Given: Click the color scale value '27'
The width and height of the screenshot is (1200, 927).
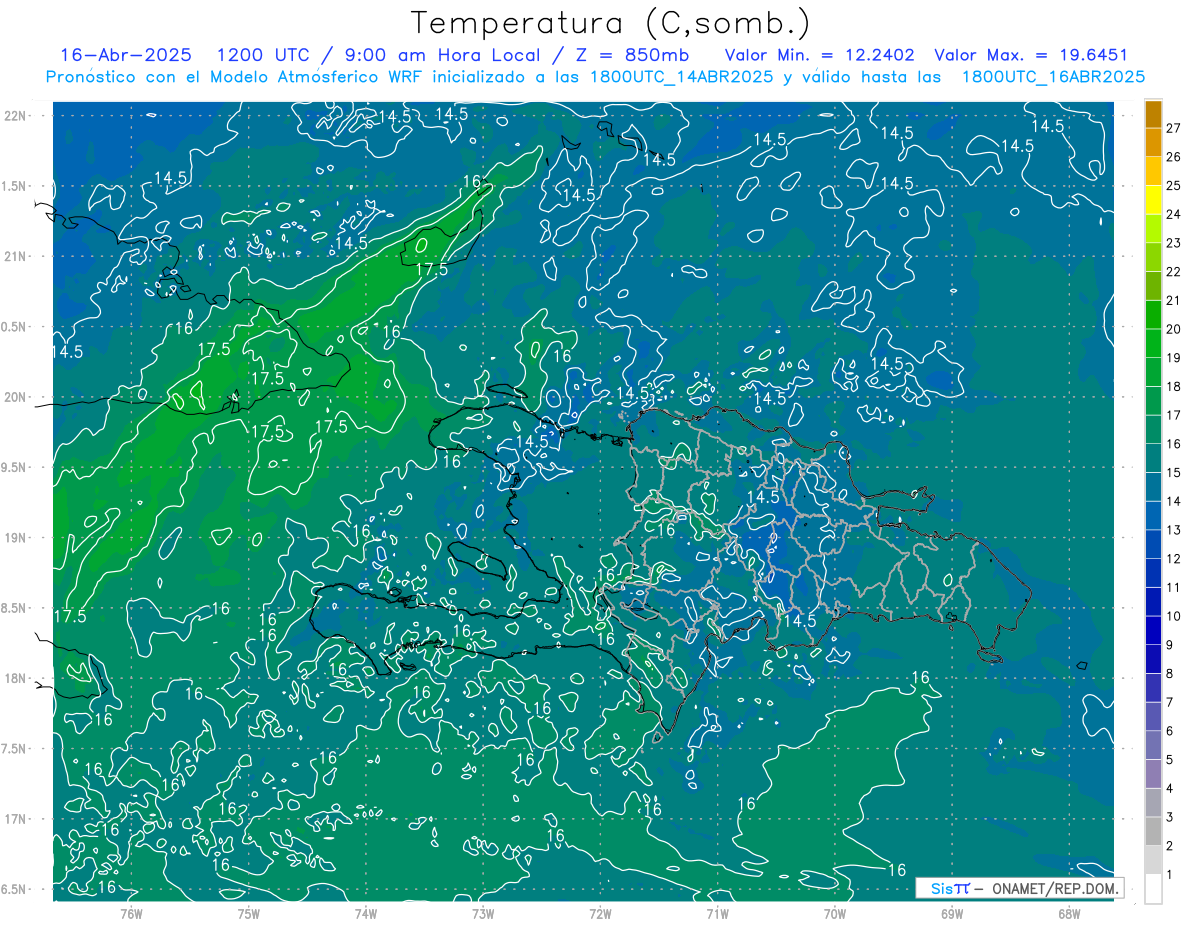Looking at the screenshot, I should (x=1174, y=128).
